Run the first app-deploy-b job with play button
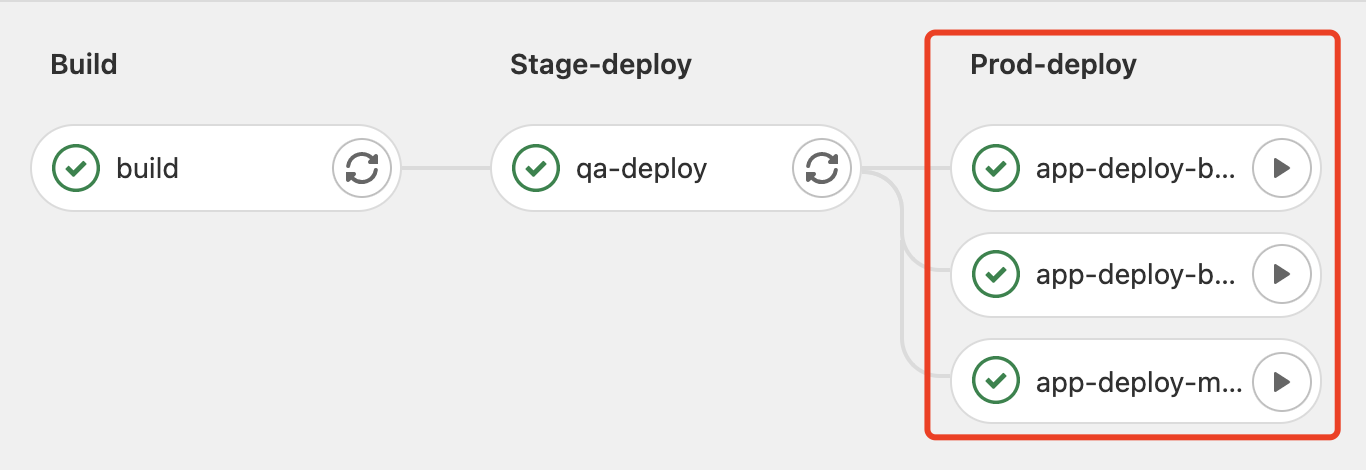 pos(1281,168)
